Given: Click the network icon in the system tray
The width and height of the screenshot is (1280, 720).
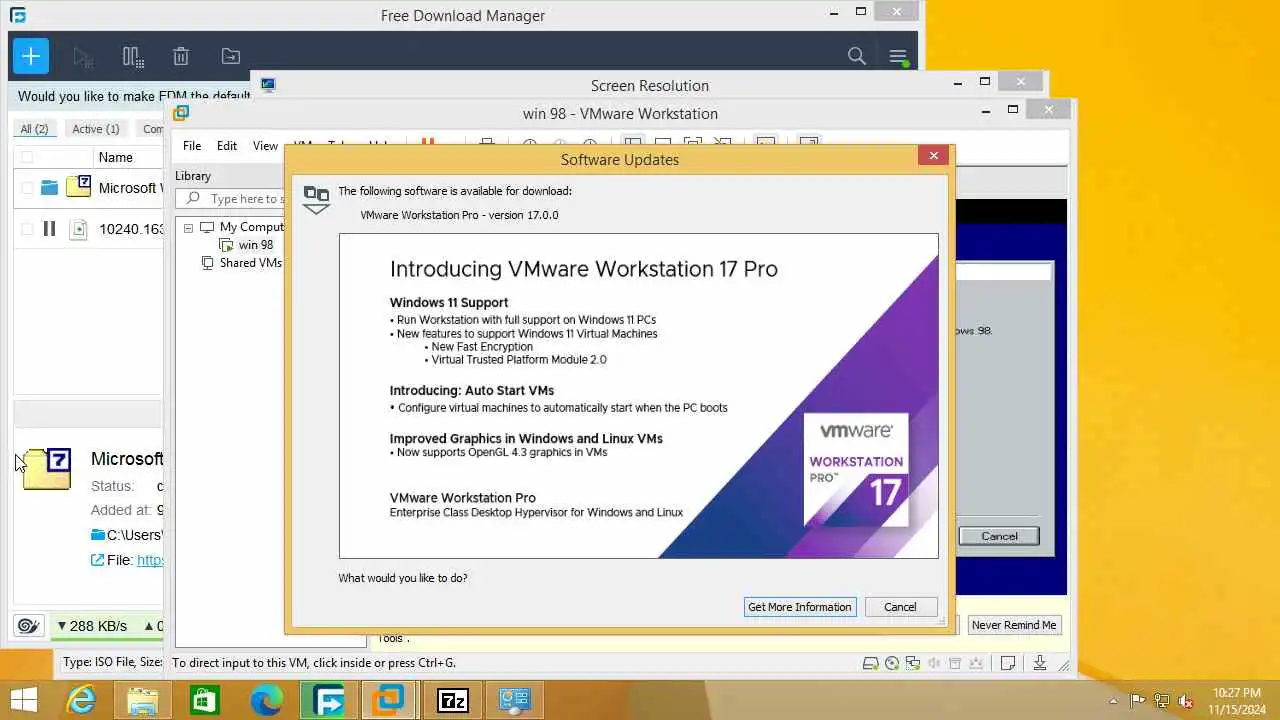Looking at the screenshot, I should pos(1162,701).
